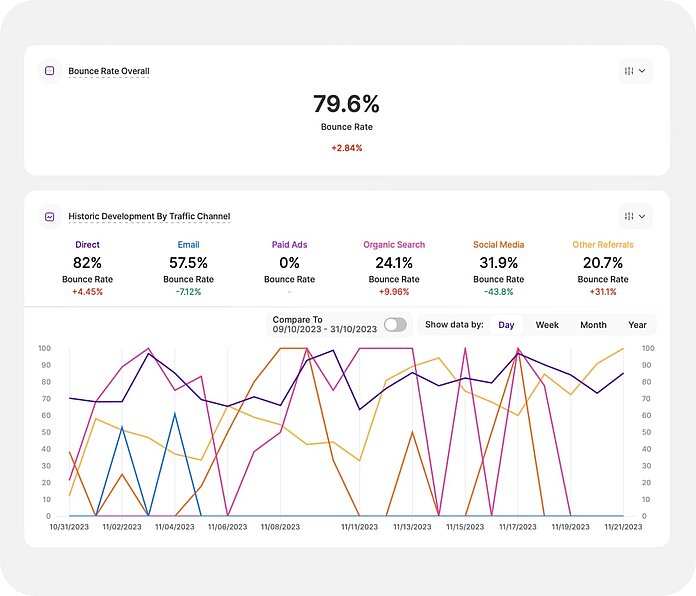
Task: Select the Other Referrals channel label
Action: pos(603,244)
